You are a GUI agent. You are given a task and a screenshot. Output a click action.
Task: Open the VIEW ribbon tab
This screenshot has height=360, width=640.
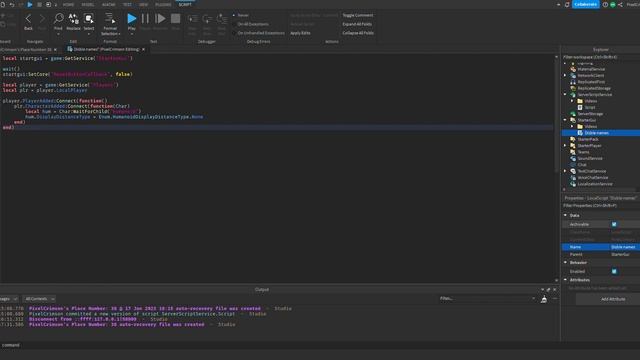click(x=143, y=4)
